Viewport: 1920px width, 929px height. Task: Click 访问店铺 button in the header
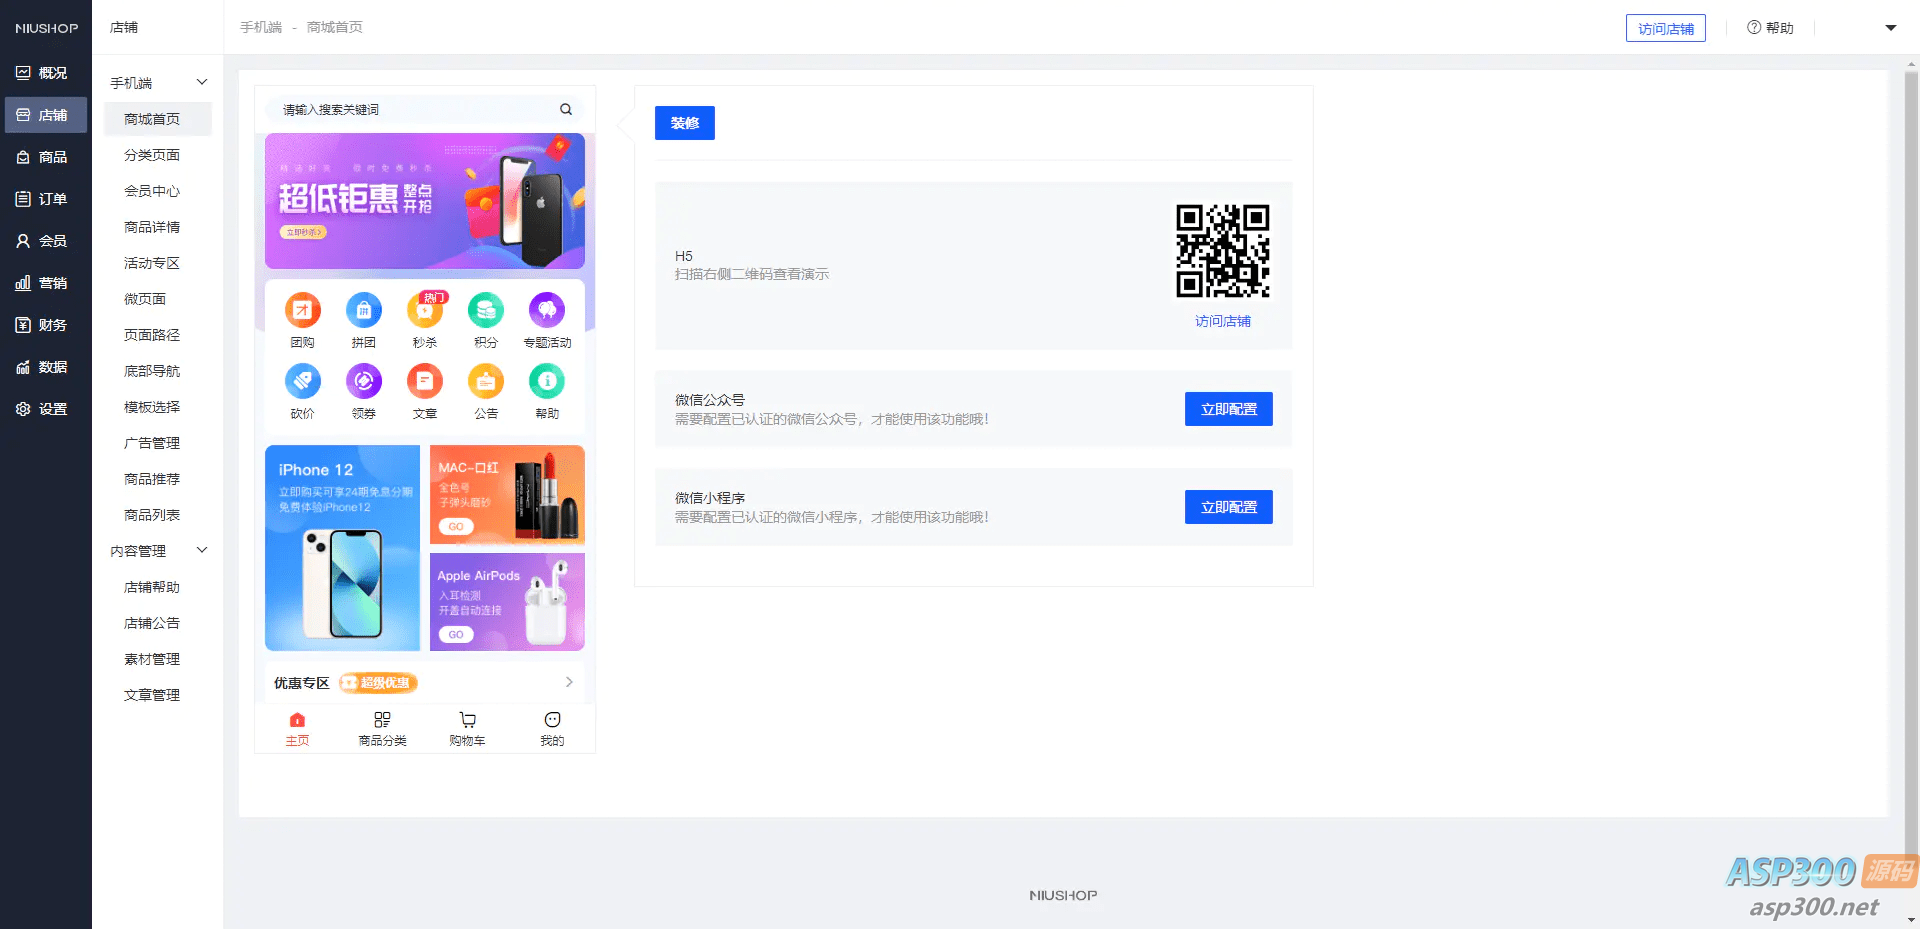click(1666, 28)
